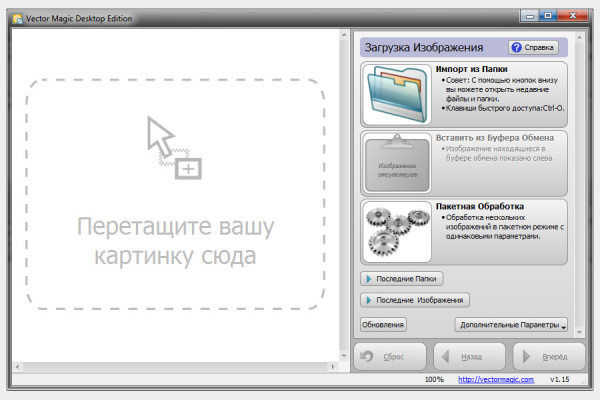The image size is (600, 400).
Task: Click the 100% zoom status text
Action: point(434,379)
